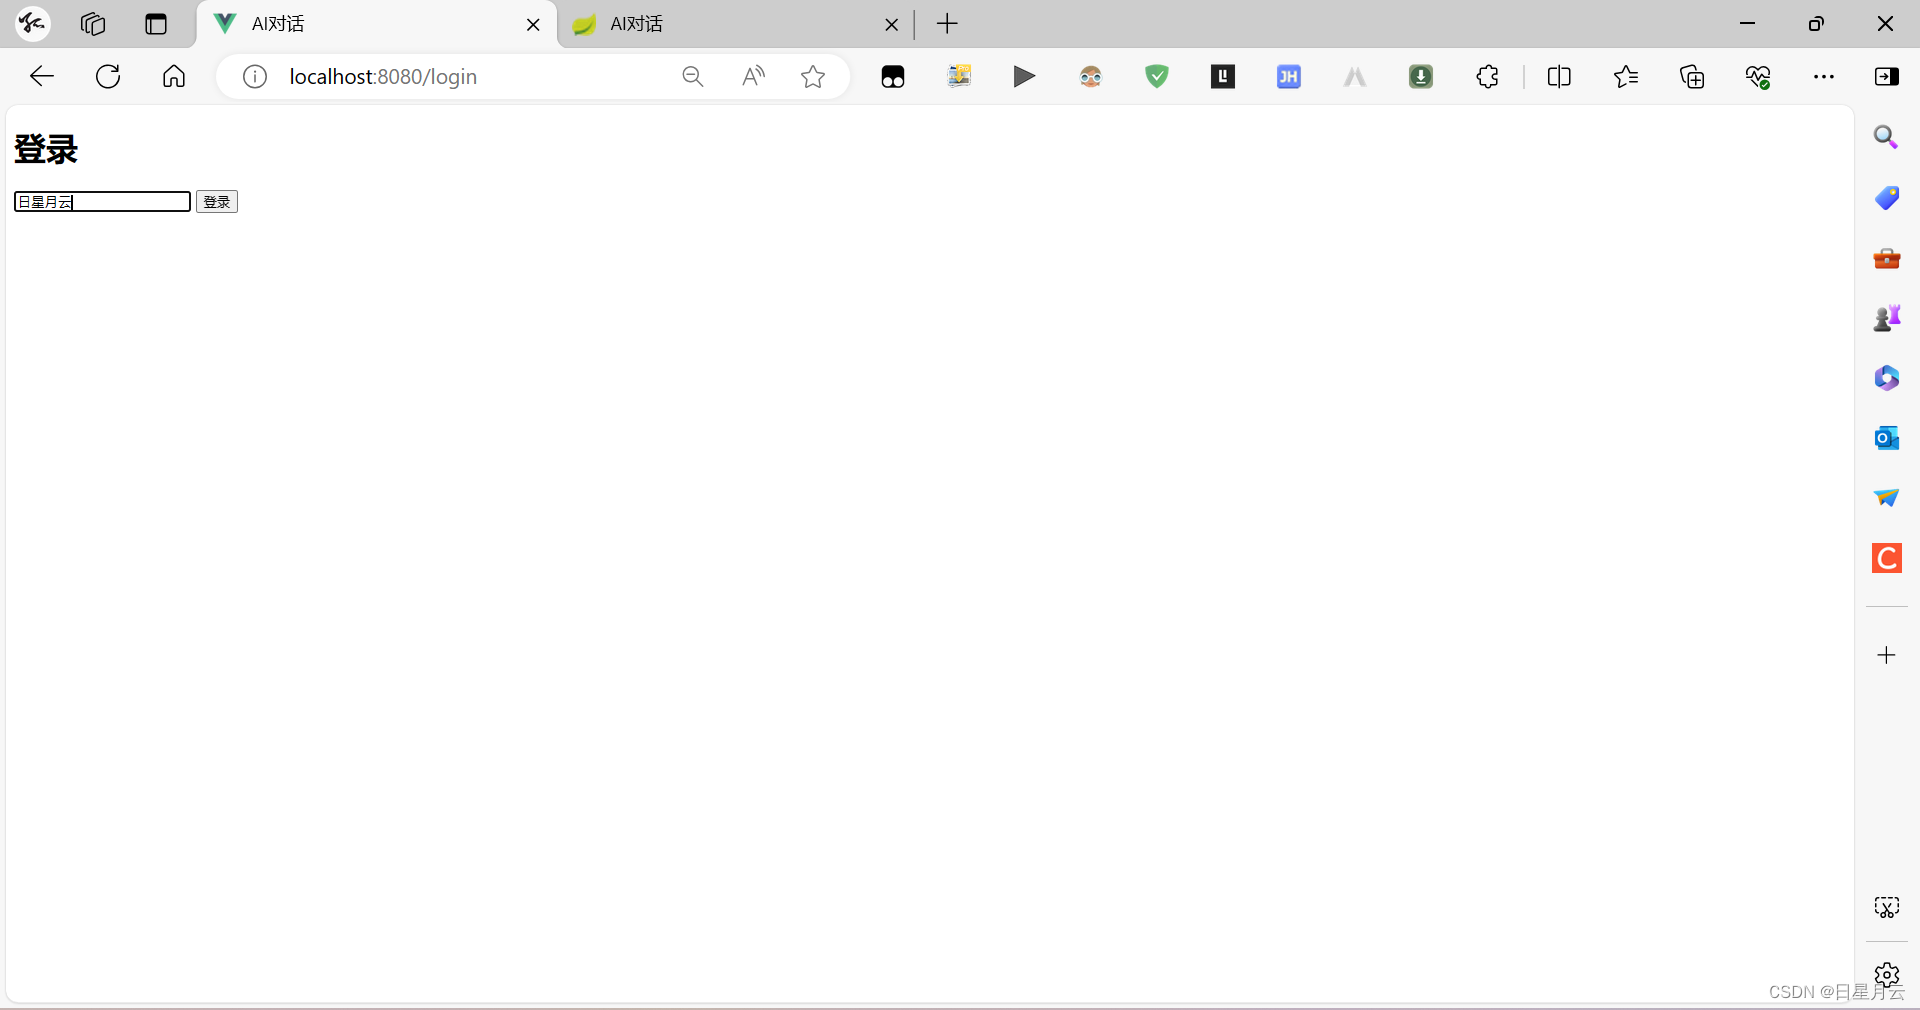This screenshot has width=1920, height=1010.
Task: Open Browser essentials heart icon
Action: tap(1758, 76)
